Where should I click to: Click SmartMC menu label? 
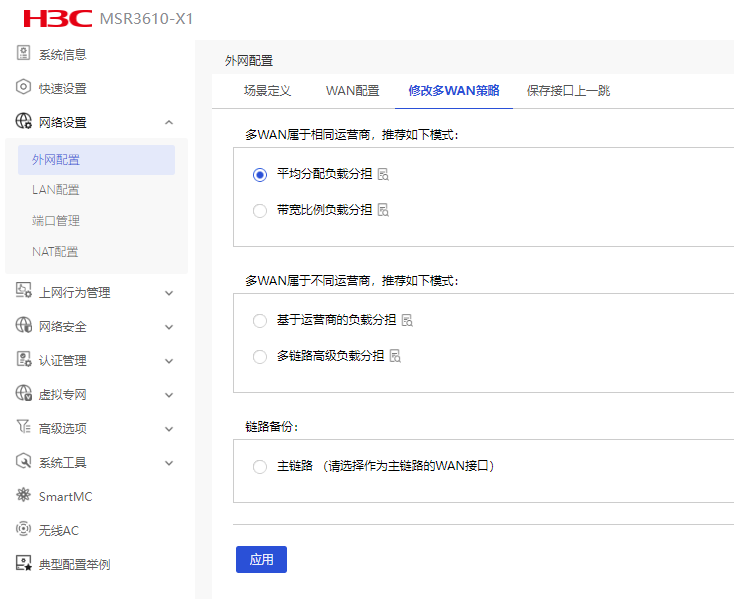tap(66, 497)
